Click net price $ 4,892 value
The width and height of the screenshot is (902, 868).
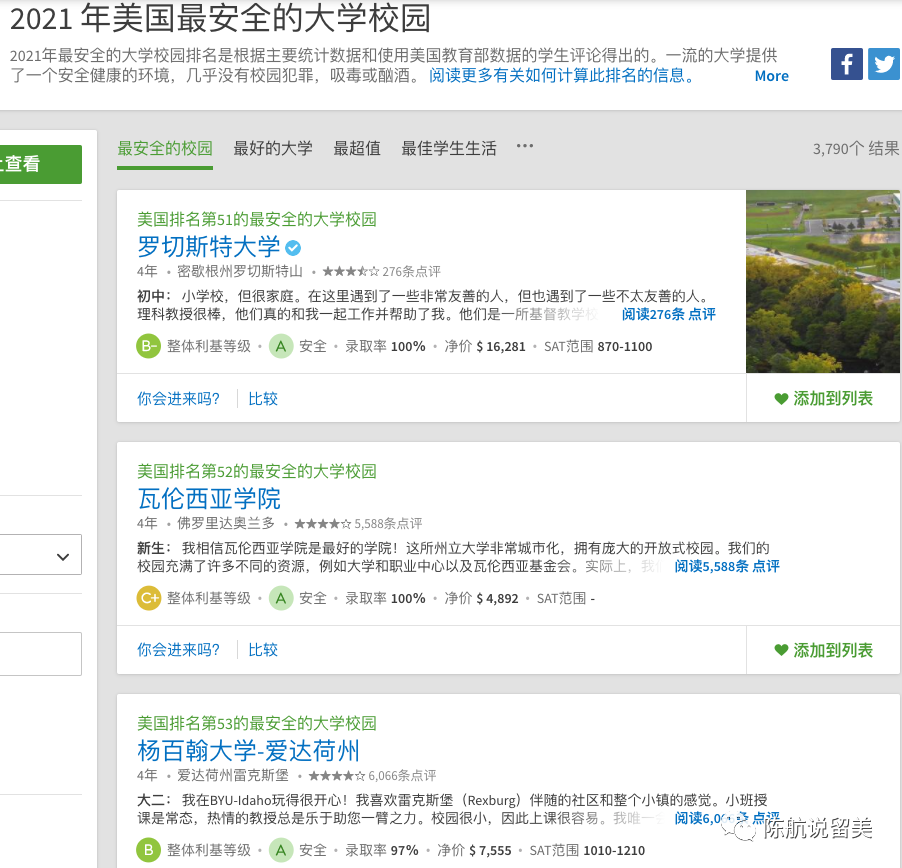pyautogui.click(x=497, y=599)
